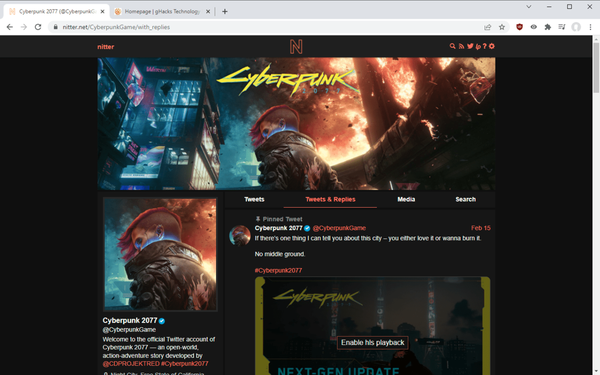
Task: Open the media control playlist icon
Action: (x=562, y=27)
